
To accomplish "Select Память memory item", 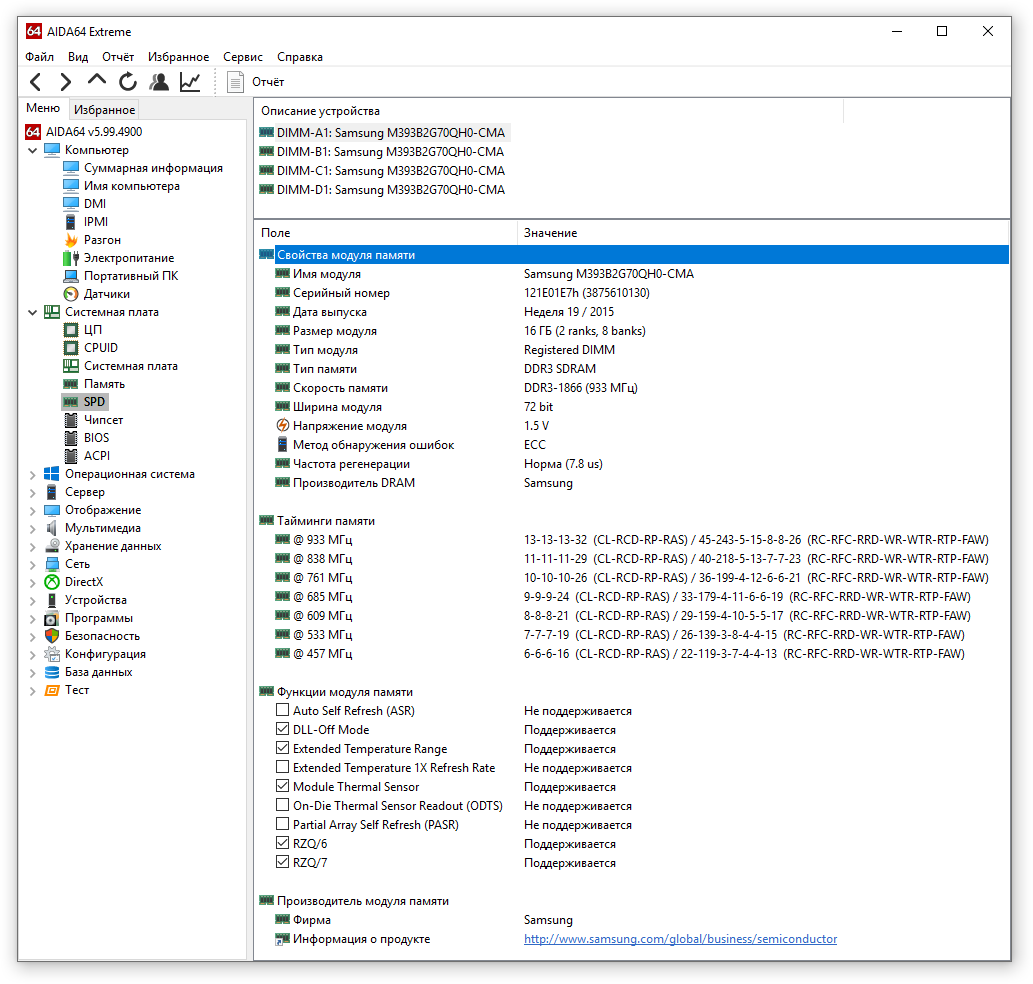I will 104,384.
